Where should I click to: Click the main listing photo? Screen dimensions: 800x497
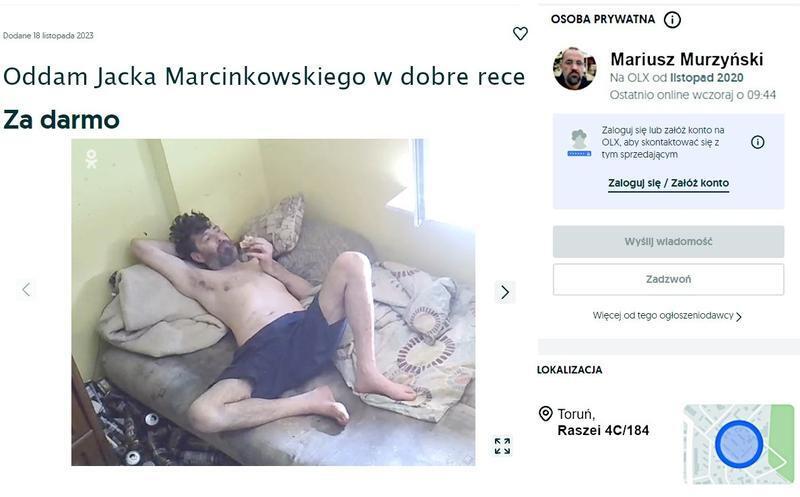pos(273,302)
